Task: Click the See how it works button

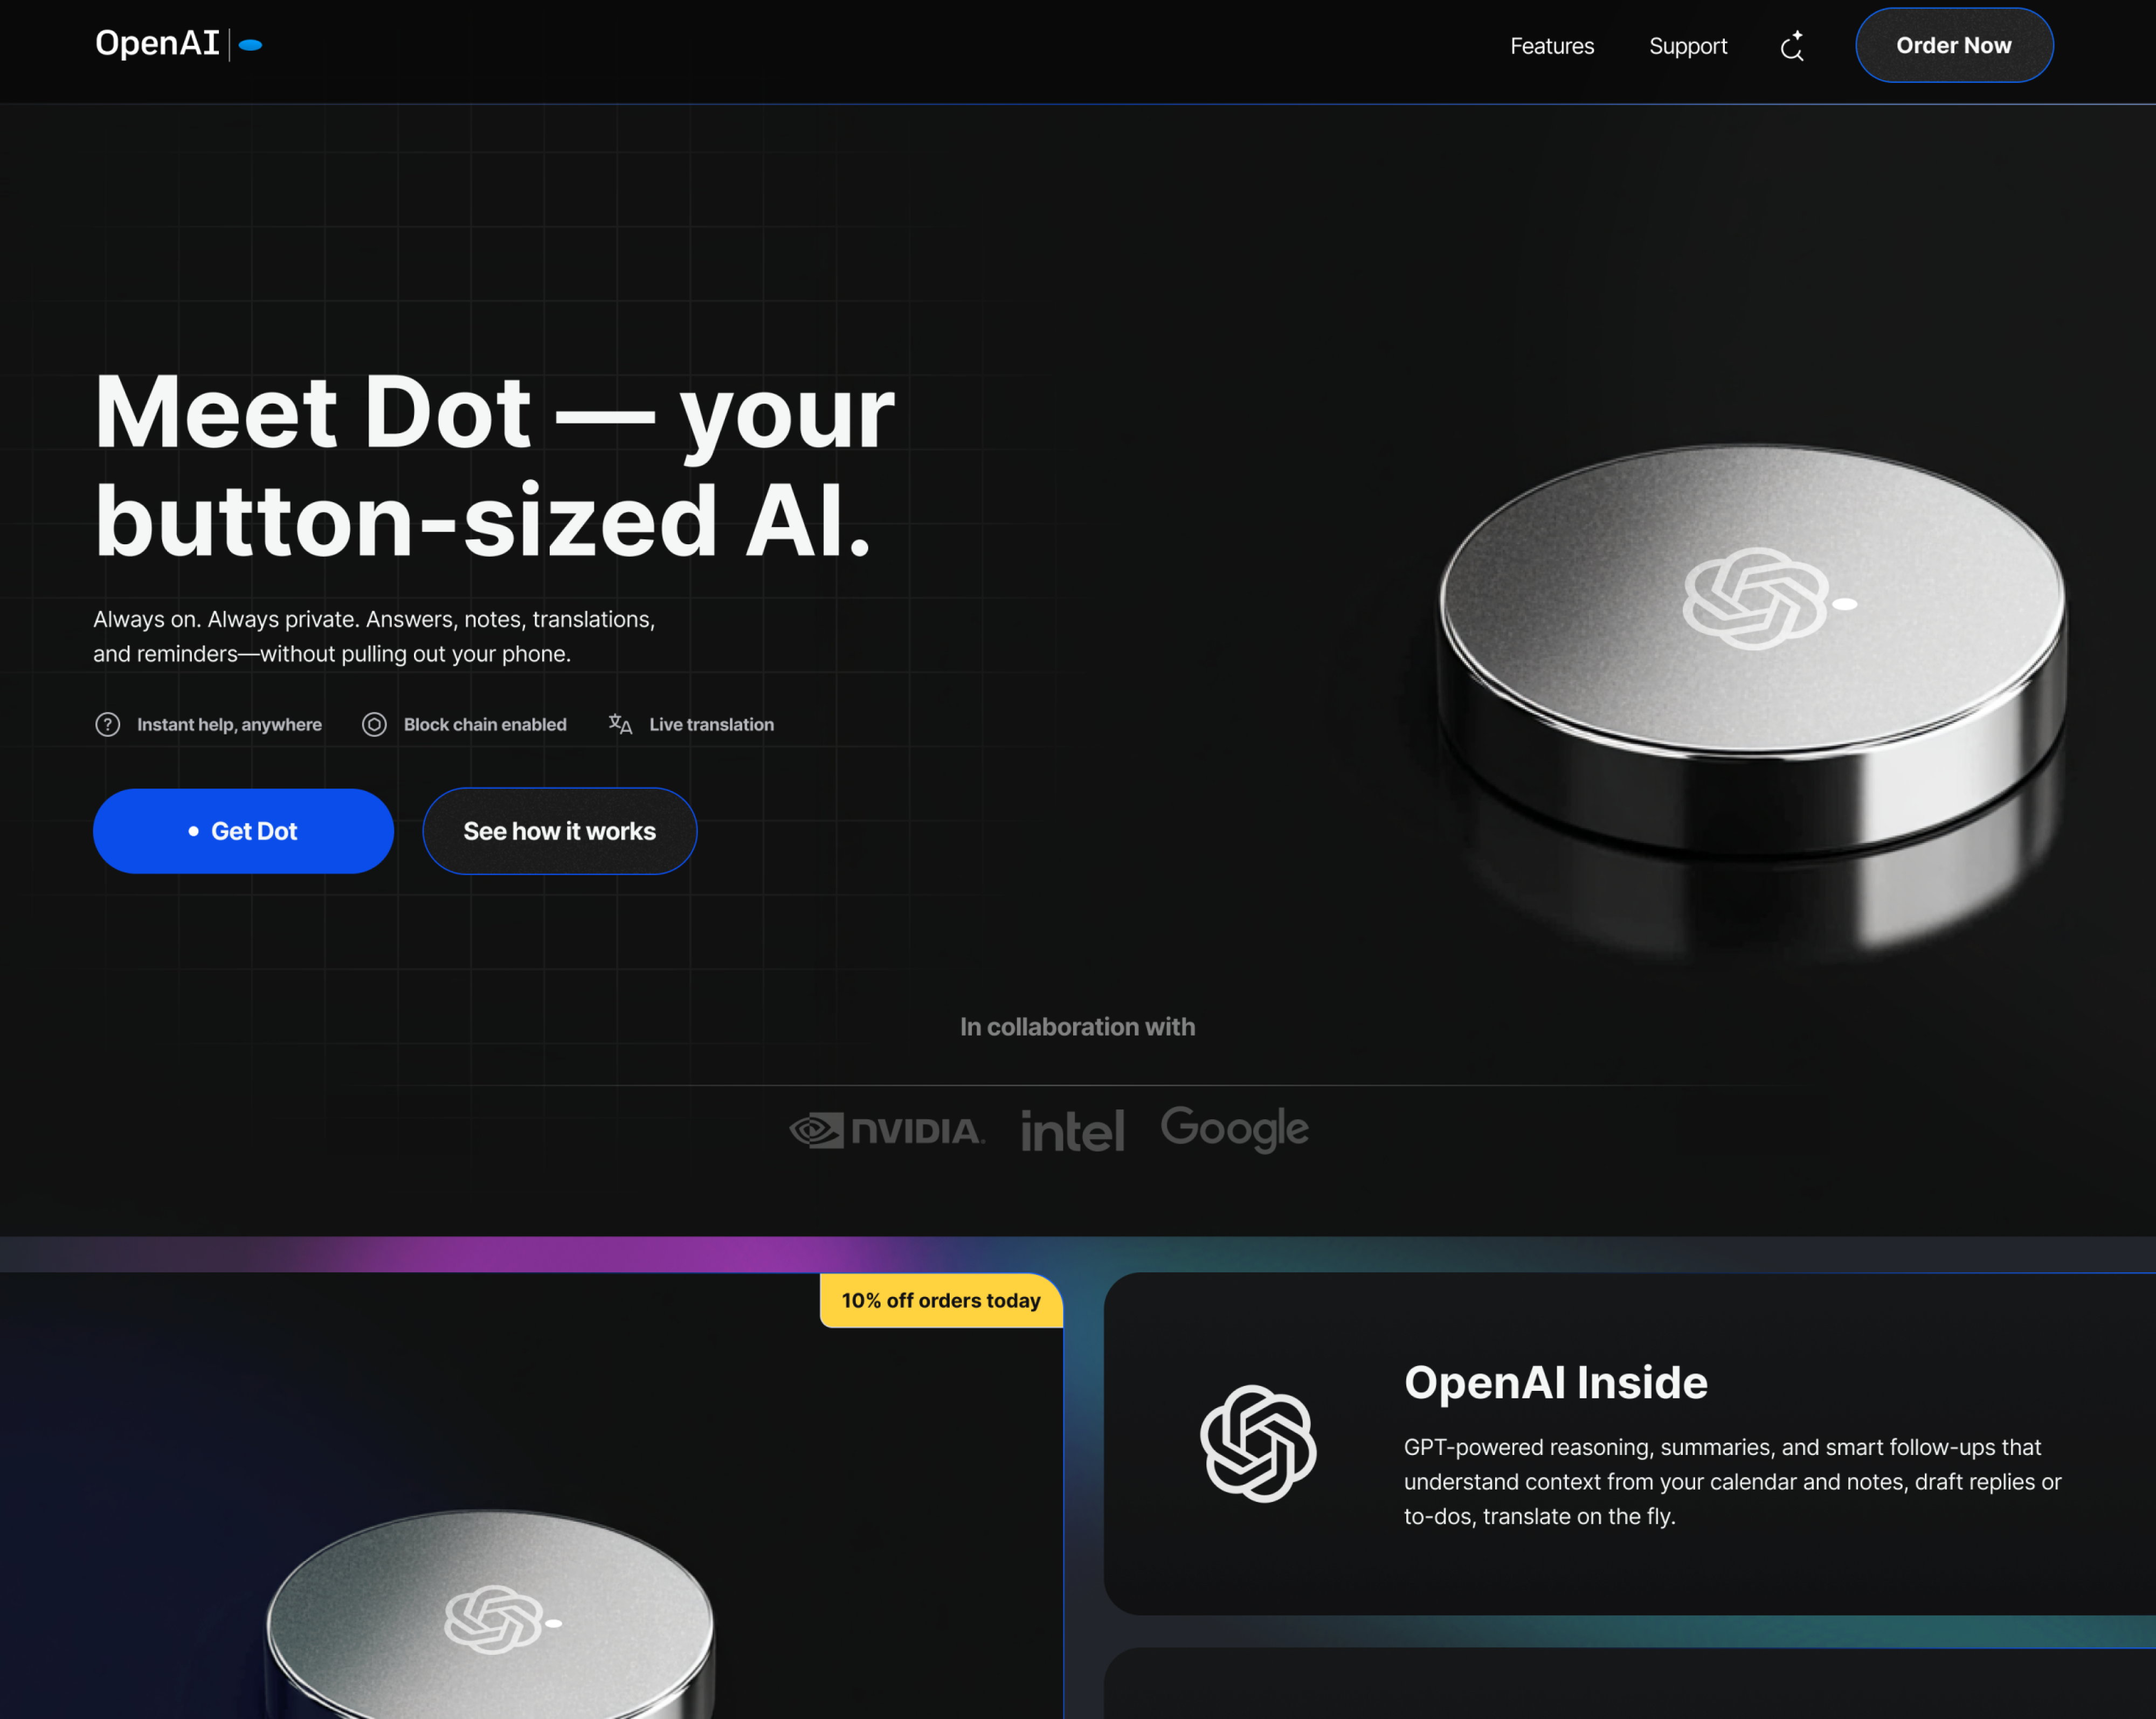Action: [559, 831]
